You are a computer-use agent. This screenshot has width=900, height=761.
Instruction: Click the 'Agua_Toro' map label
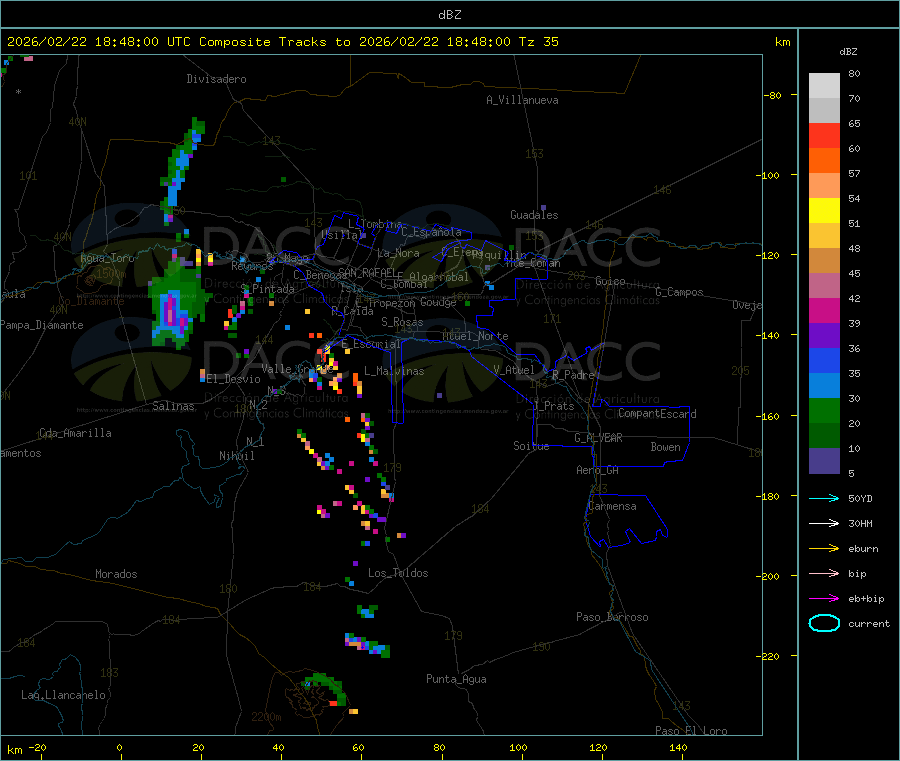(x=107, y=258)
